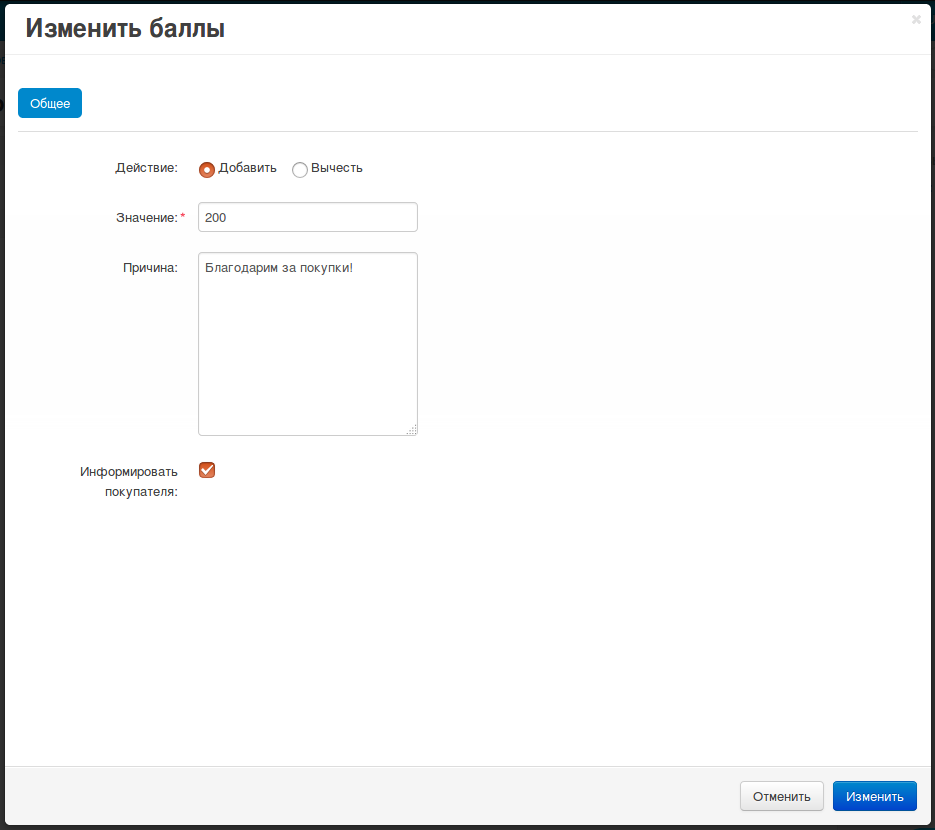Image resolution: width=935 pixels, height=830 pixels.
Task: Place cursor in Благодарим за покупки text
Action: [x=278, y=268]
